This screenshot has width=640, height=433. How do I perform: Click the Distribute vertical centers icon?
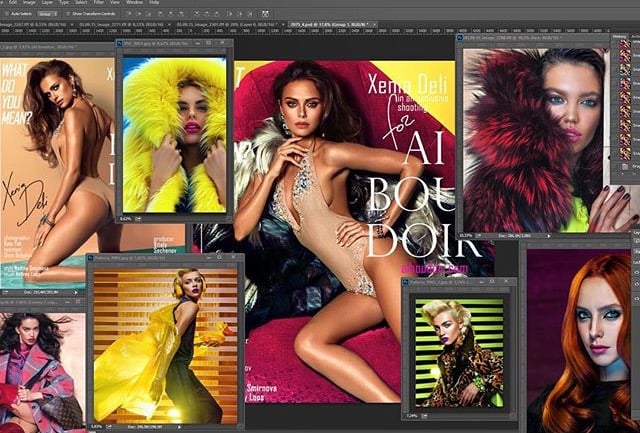click(x=207, y=14)
